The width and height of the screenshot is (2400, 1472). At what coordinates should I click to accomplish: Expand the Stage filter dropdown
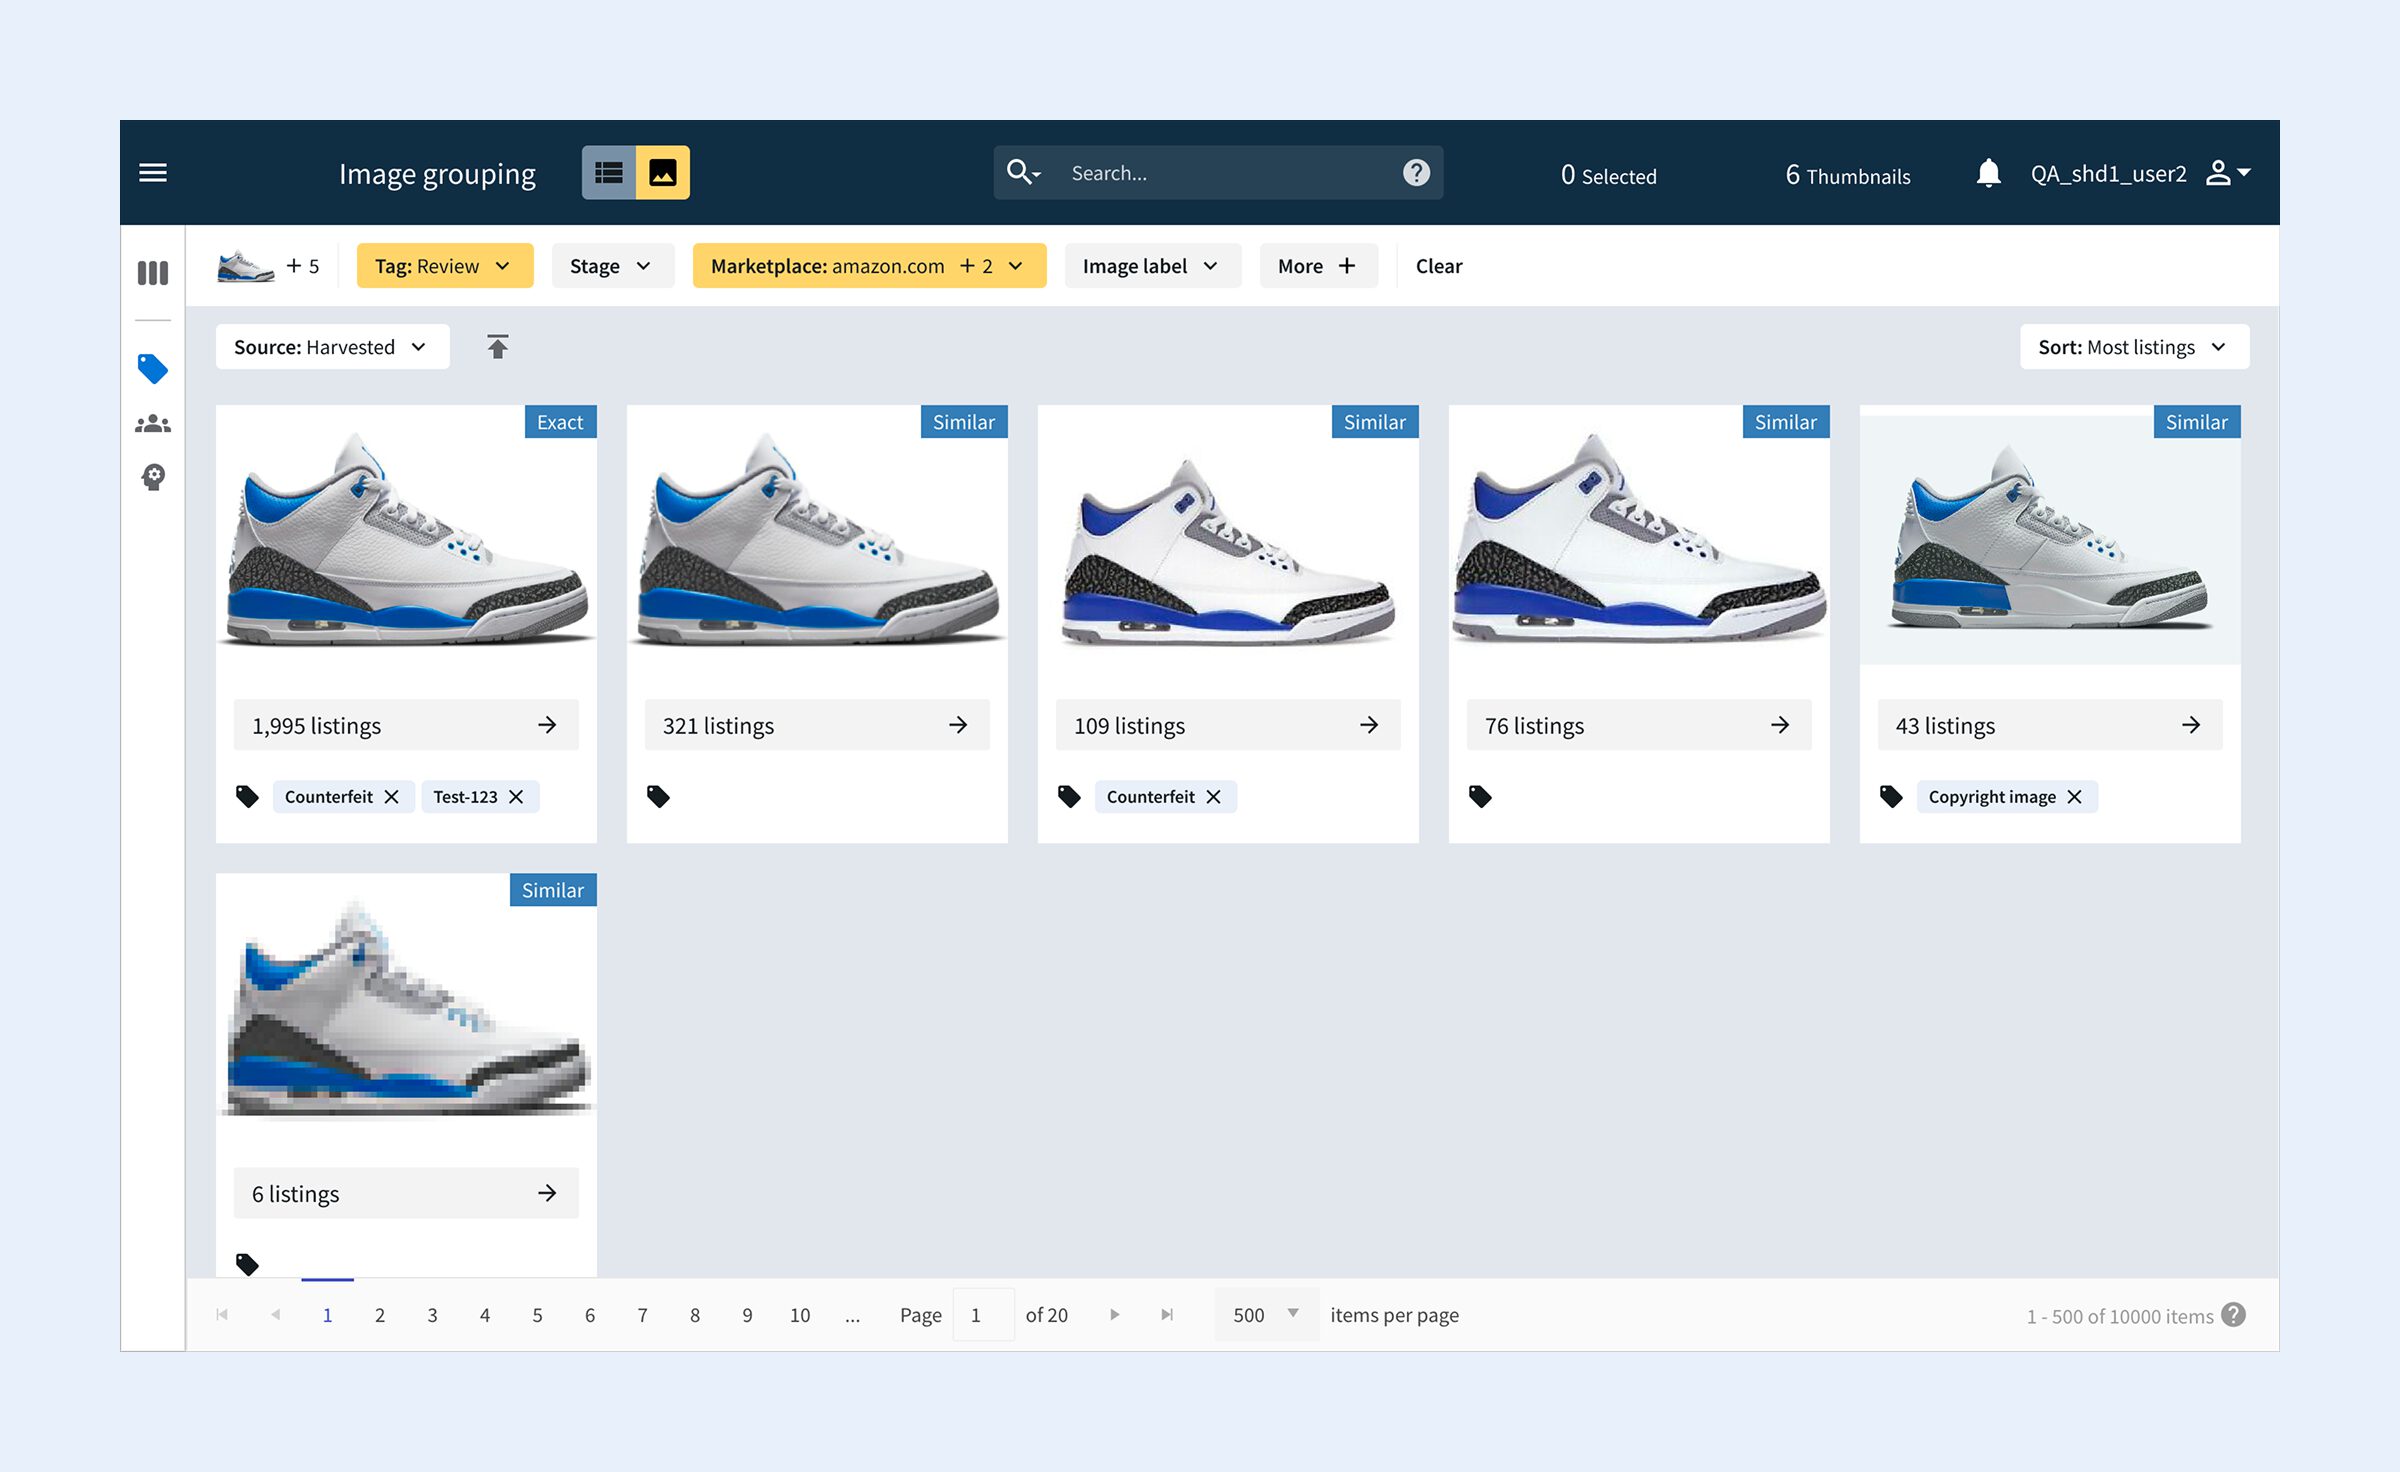click(612, 266)
